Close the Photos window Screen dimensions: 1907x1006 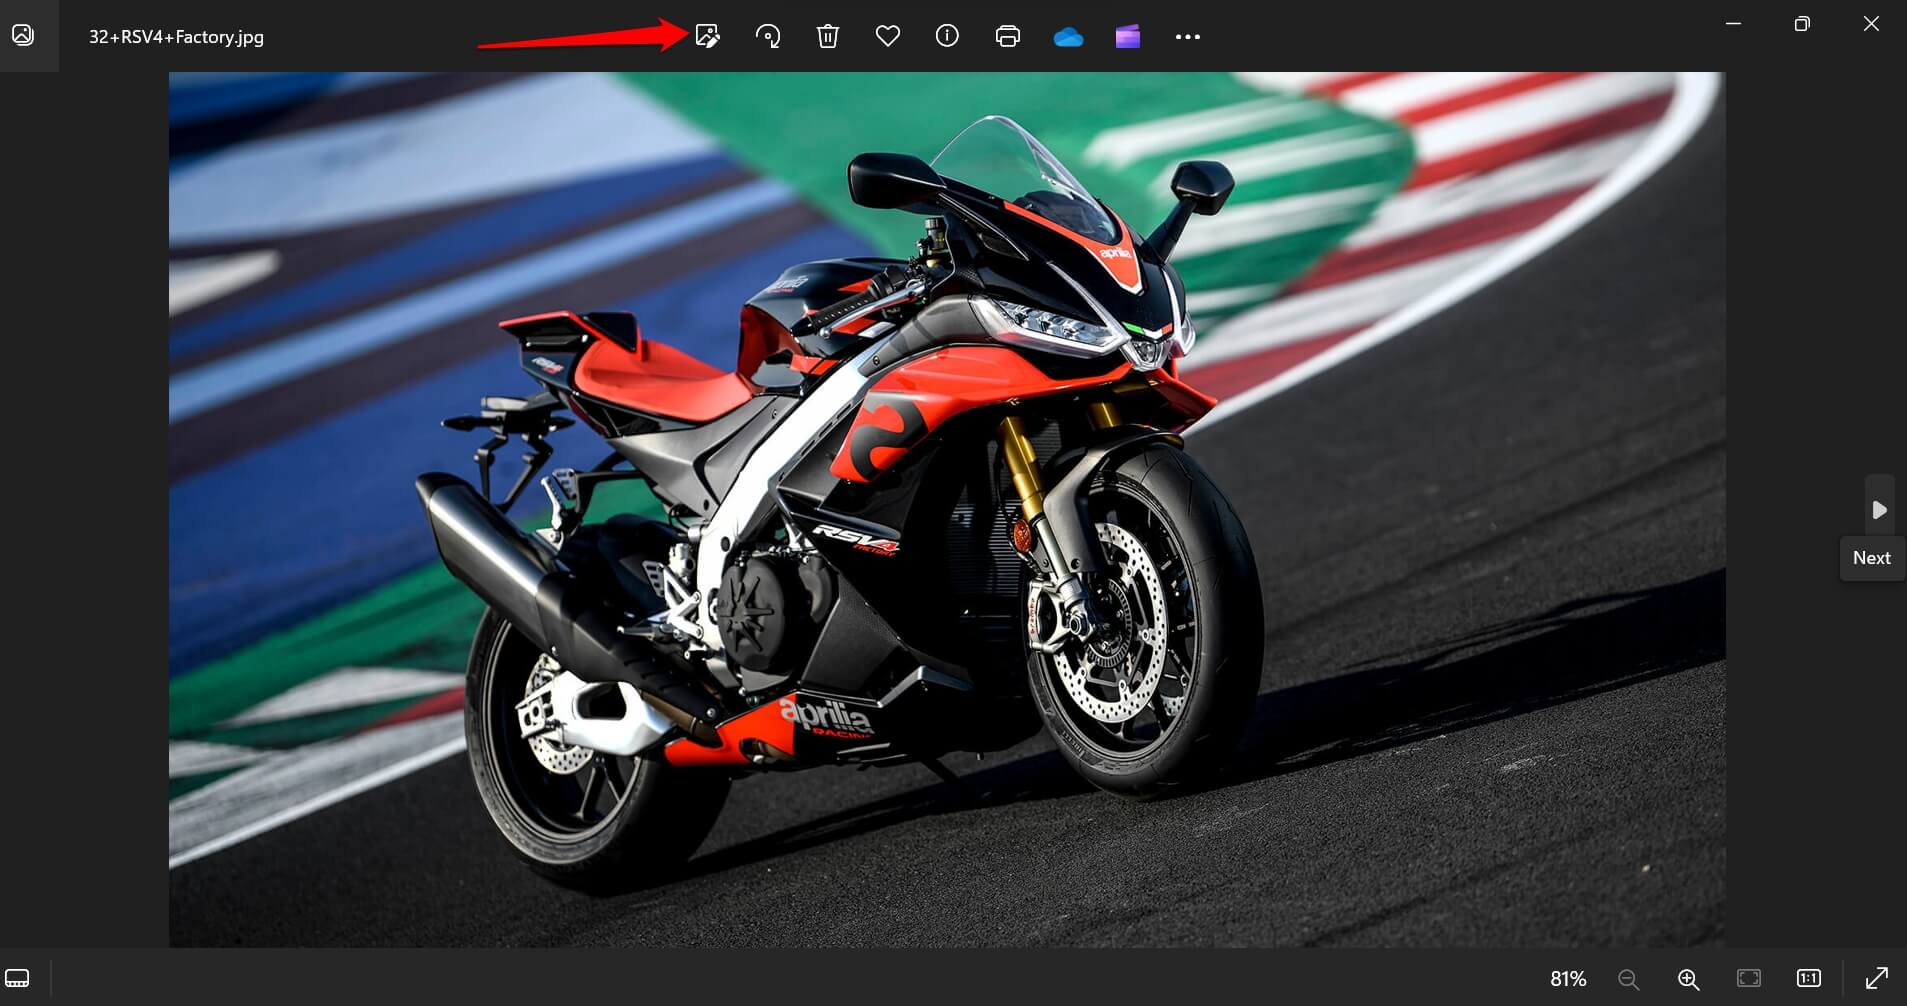(x=1871, y=24)
